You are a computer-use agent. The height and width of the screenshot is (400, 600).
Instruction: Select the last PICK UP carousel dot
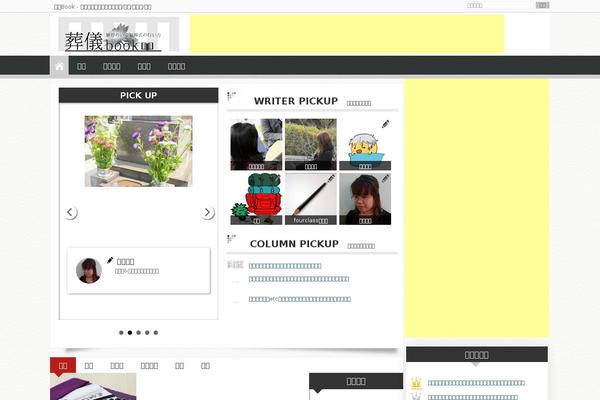[156, 333]
